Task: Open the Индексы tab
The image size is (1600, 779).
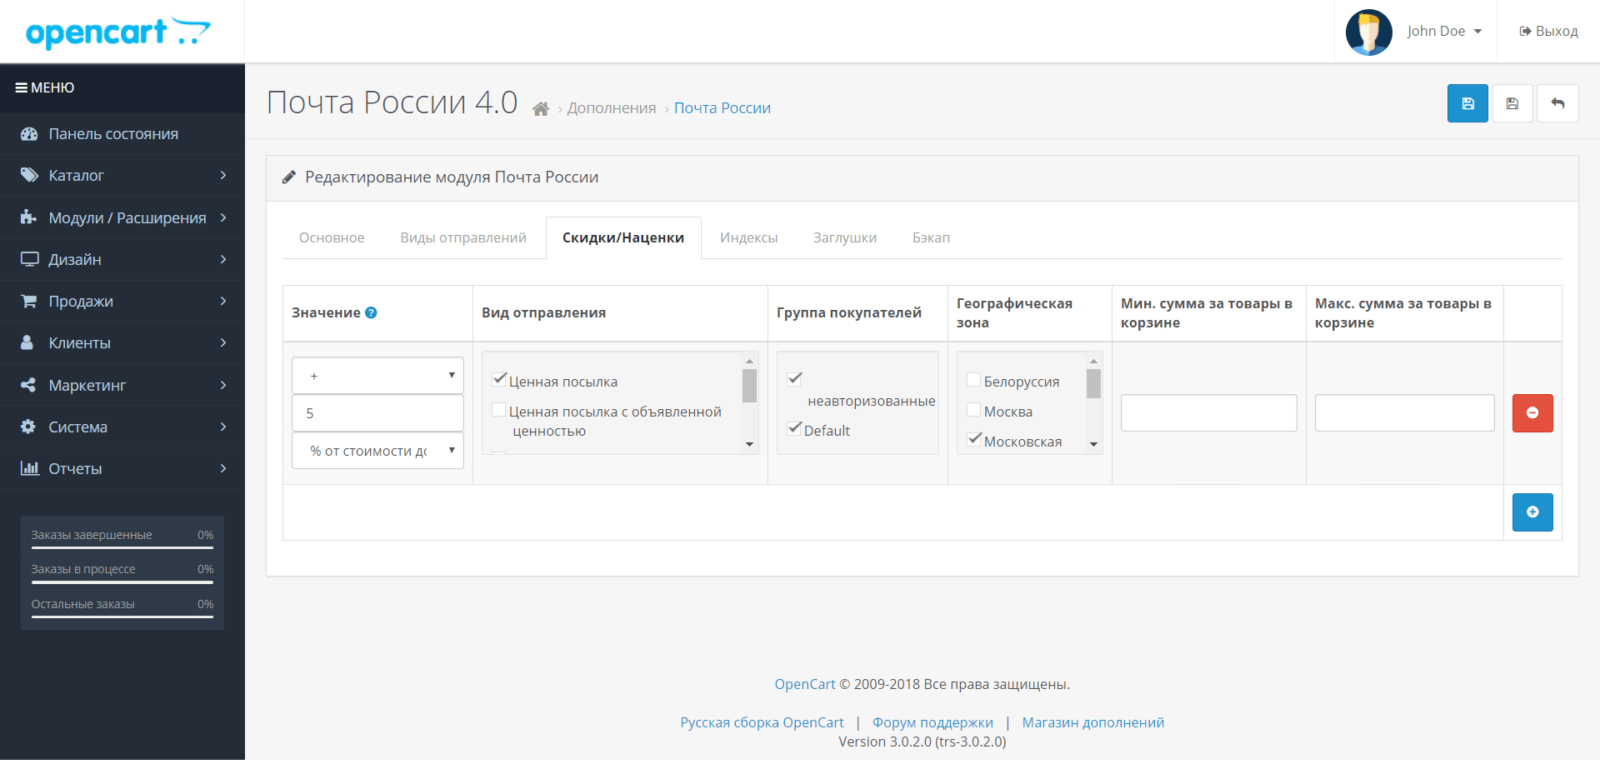Action: [x=749, y=238]
